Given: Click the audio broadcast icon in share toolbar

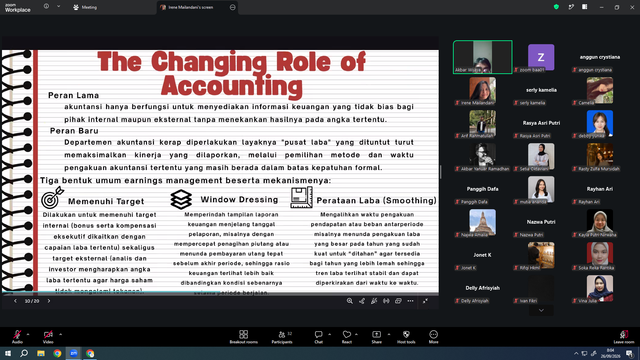Looking at the screenshot, I should (386, 301).
